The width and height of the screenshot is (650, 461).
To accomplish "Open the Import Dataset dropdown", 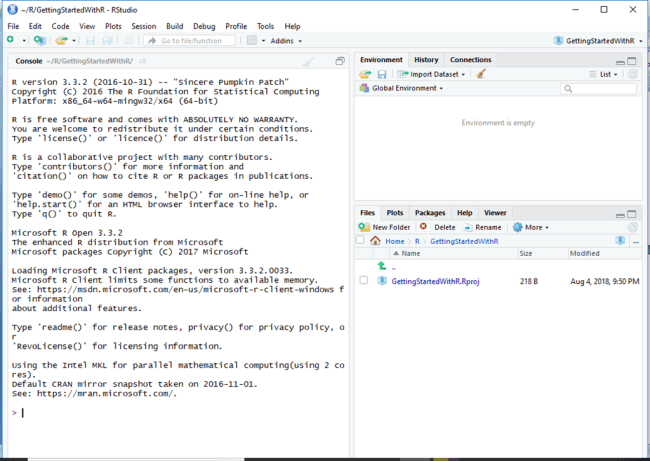I will (431, 74).
